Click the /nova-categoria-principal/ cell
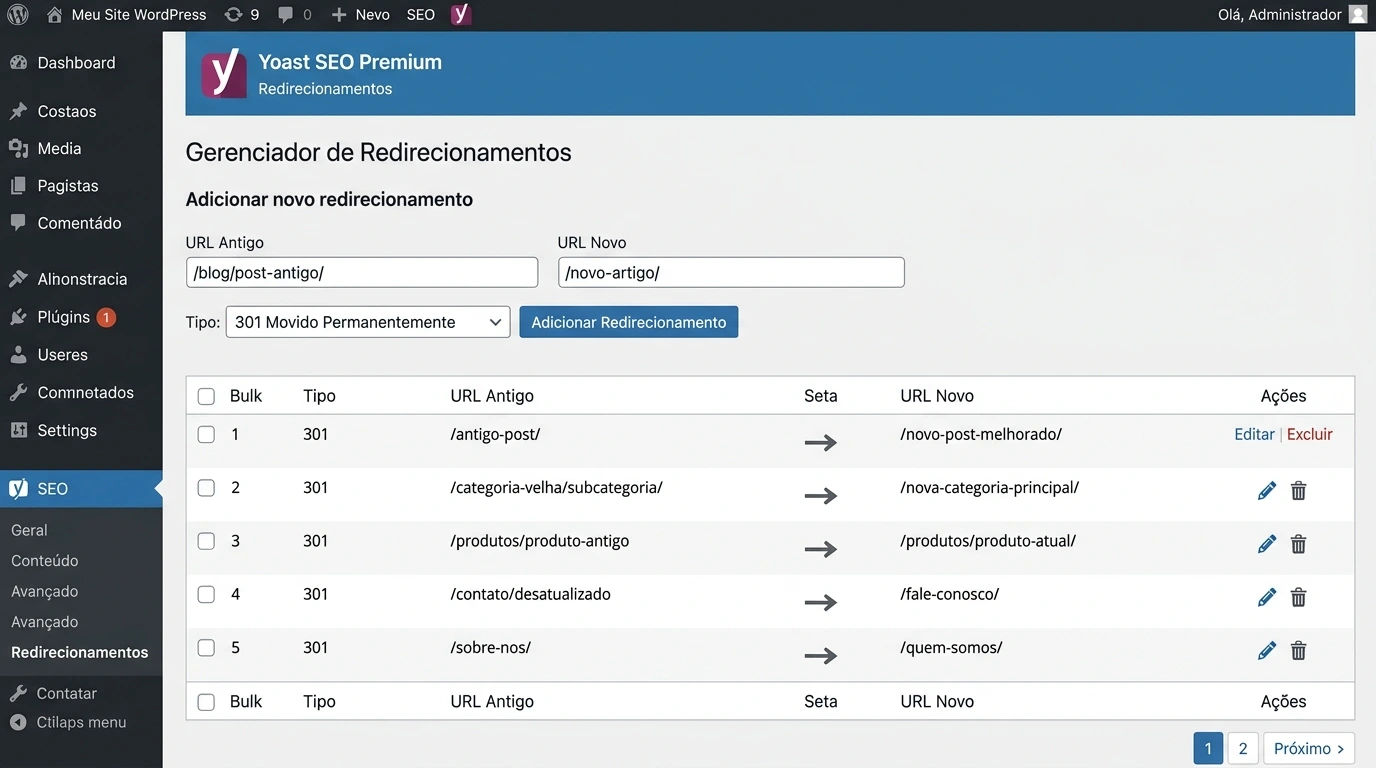The width and height of the screenshot is (1376, 768). click(x=990, y=488)
